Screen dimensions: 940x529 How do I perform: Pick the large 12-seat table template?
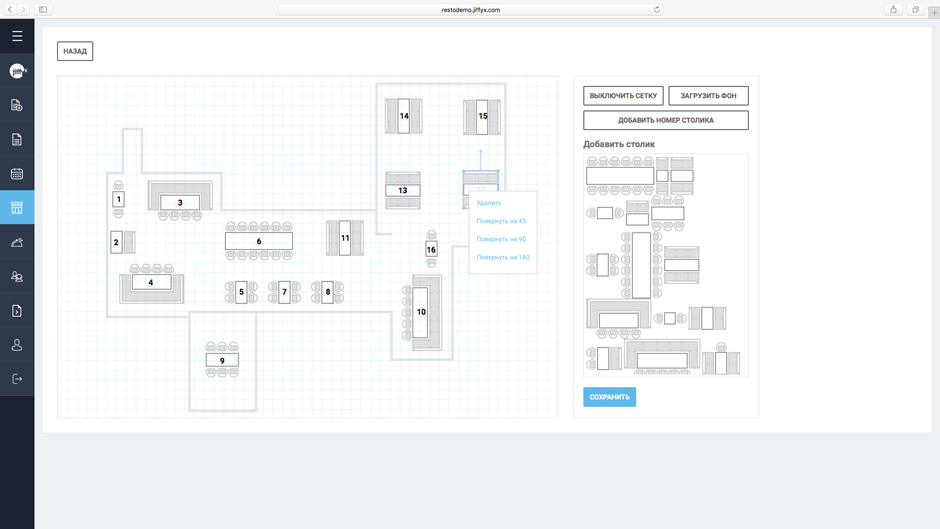coord(620,176)
